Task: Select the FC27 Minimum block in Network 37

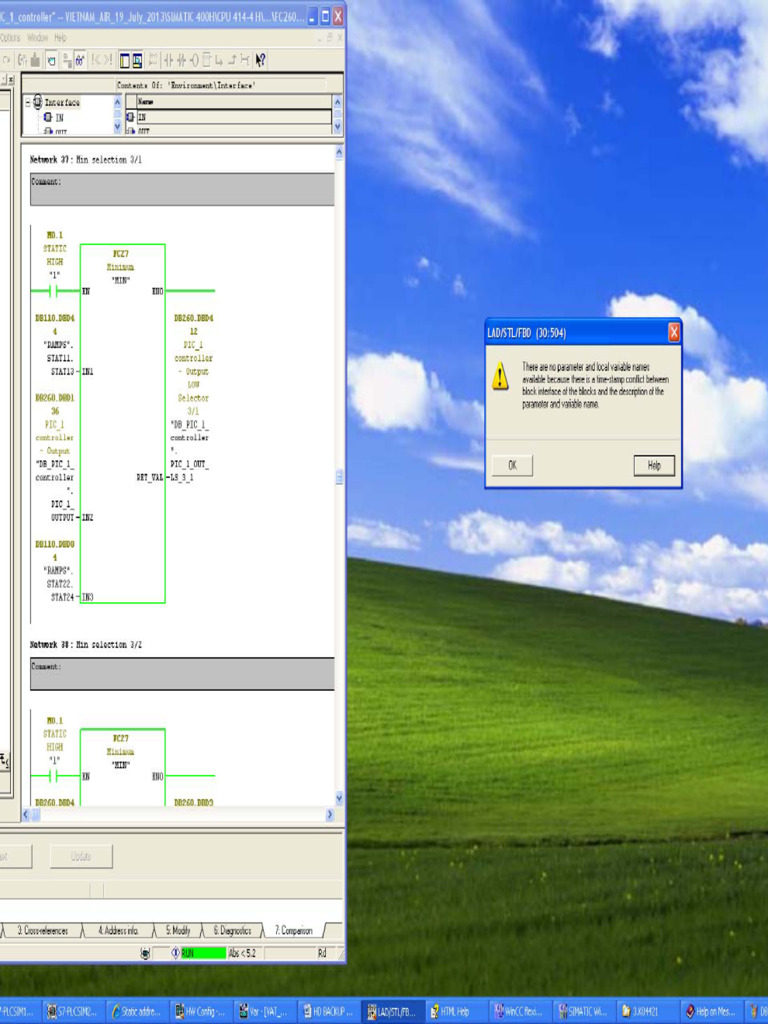Action: (122, 423)
